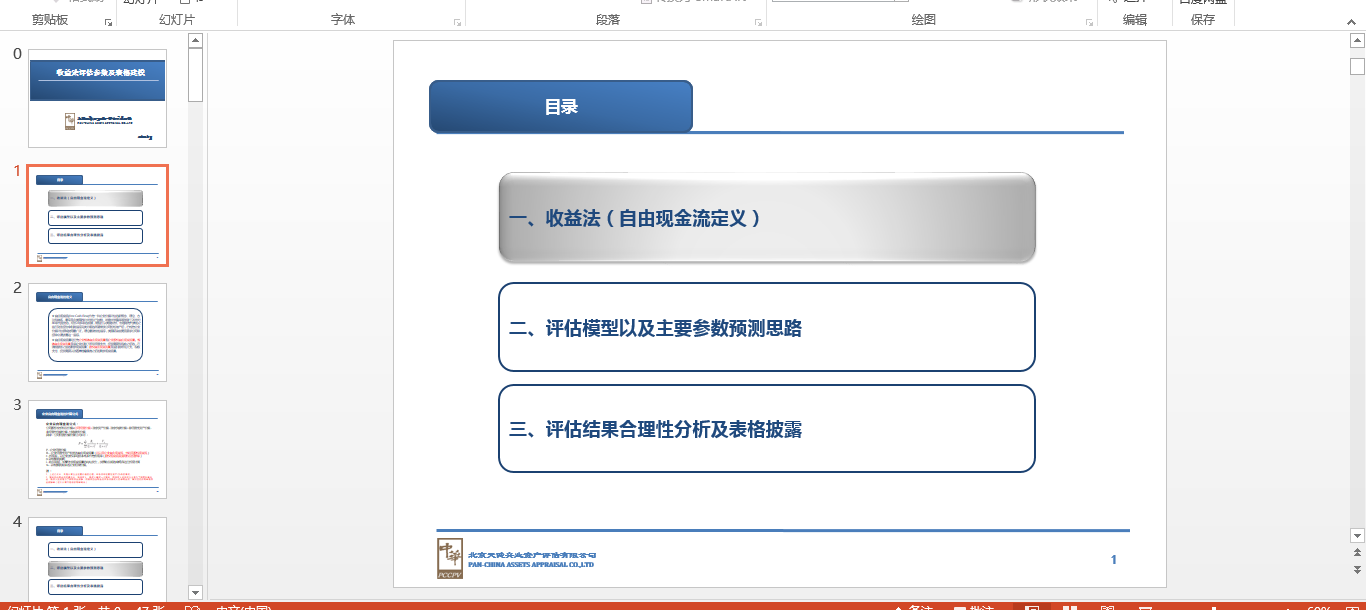Click the 绘图 ribbon group label
Image resolution: width=1366 pixels, height=610 pixels.
tap(924, 20)
